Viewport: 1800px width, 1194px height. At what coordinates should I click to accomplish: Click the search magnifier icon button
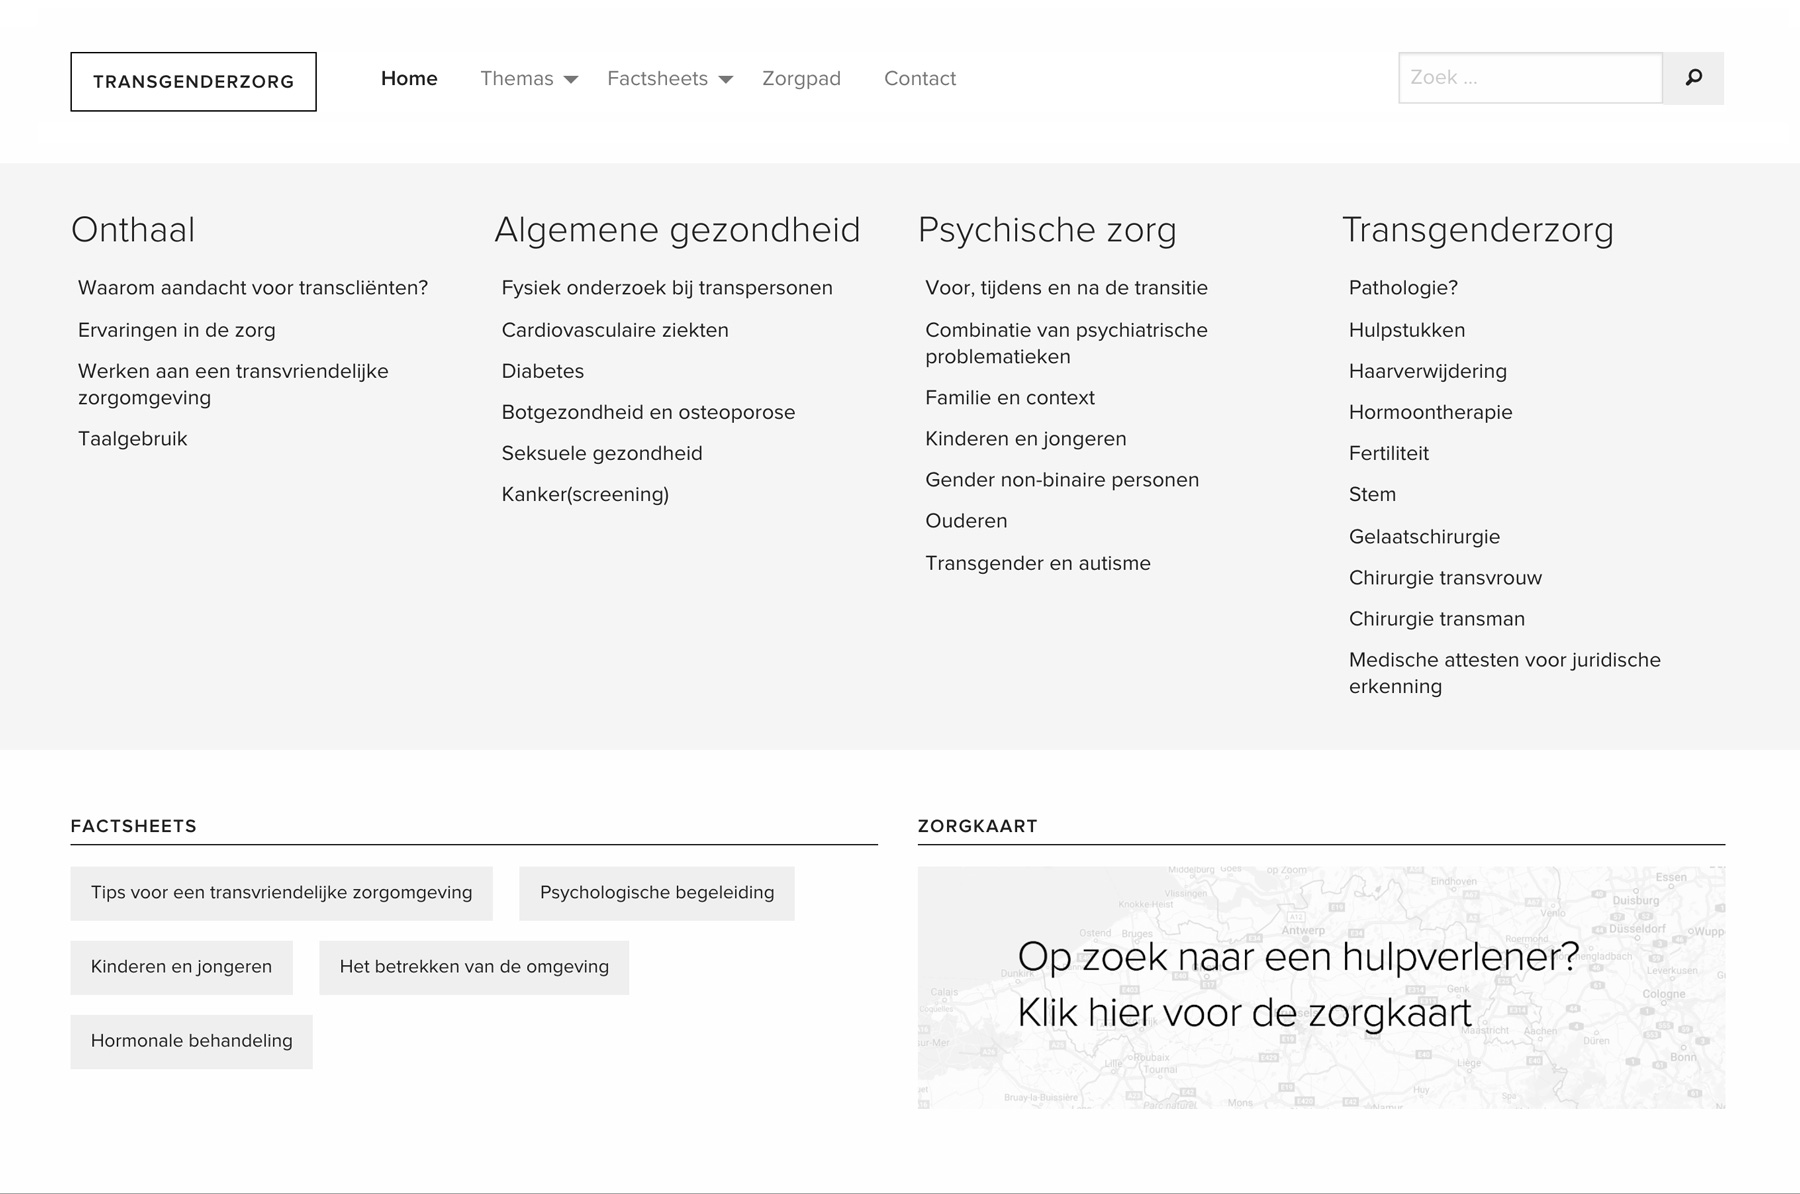pyautogui.click(x=1693, y=78)
